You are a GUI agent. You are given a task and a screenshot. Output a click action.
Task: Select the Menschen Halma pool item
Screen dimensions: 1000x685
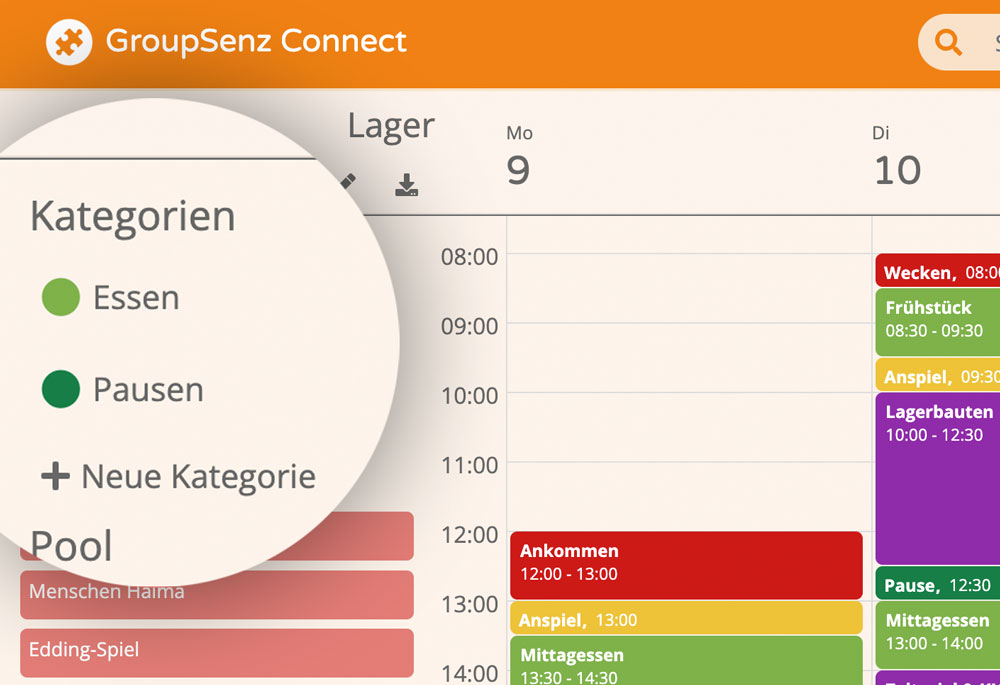click(217, 594)
